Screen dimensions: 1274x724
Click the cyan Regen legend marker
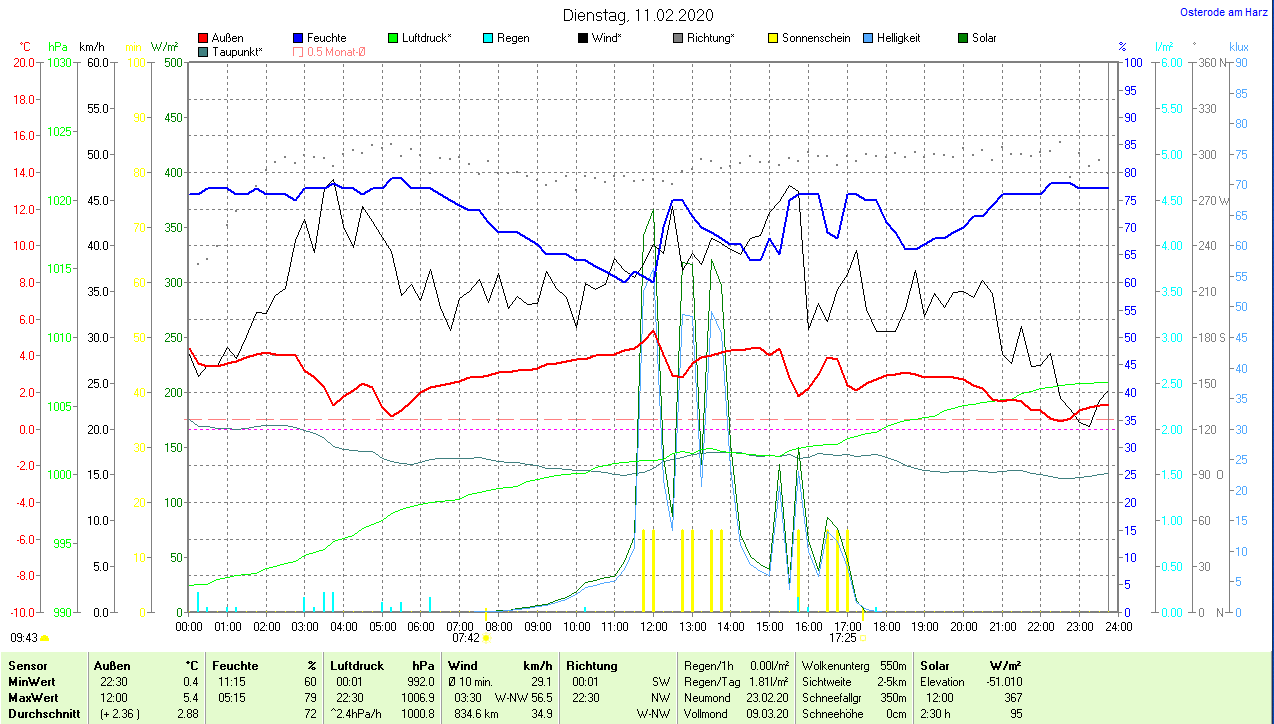pyautogui.click(x=488, y=38)
